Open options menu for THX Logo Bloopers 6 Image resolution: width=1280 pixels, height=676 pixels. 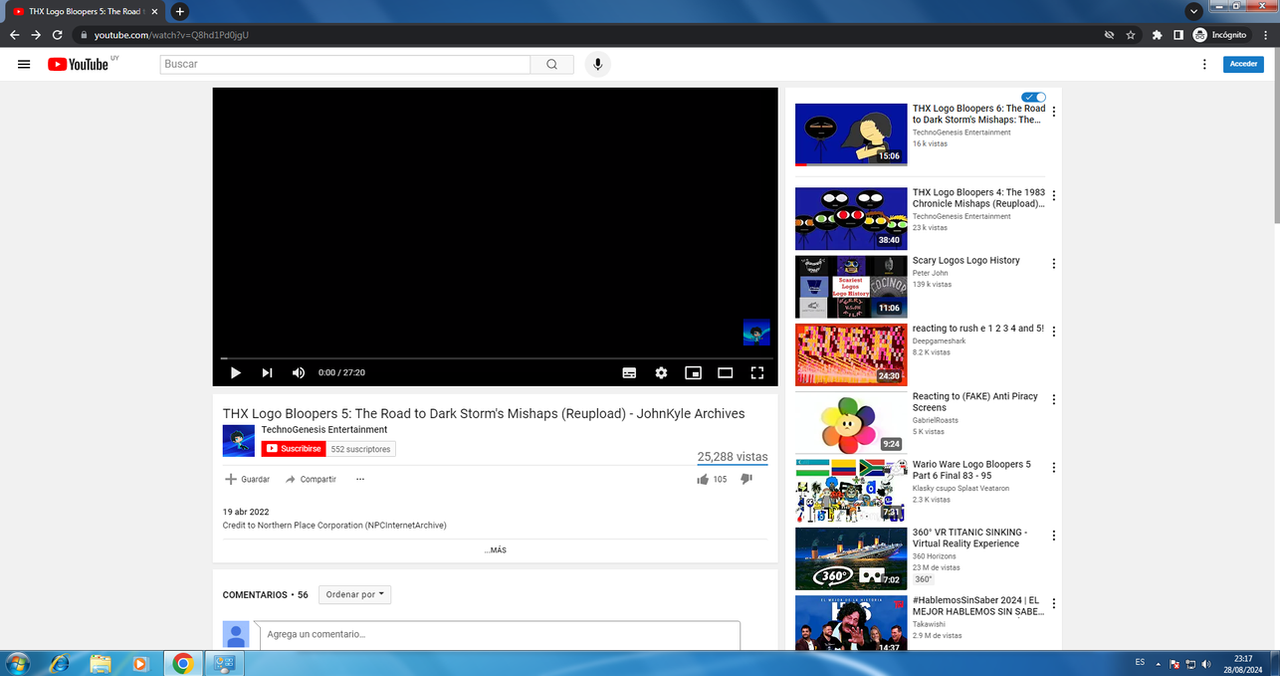pos(1053,112)
